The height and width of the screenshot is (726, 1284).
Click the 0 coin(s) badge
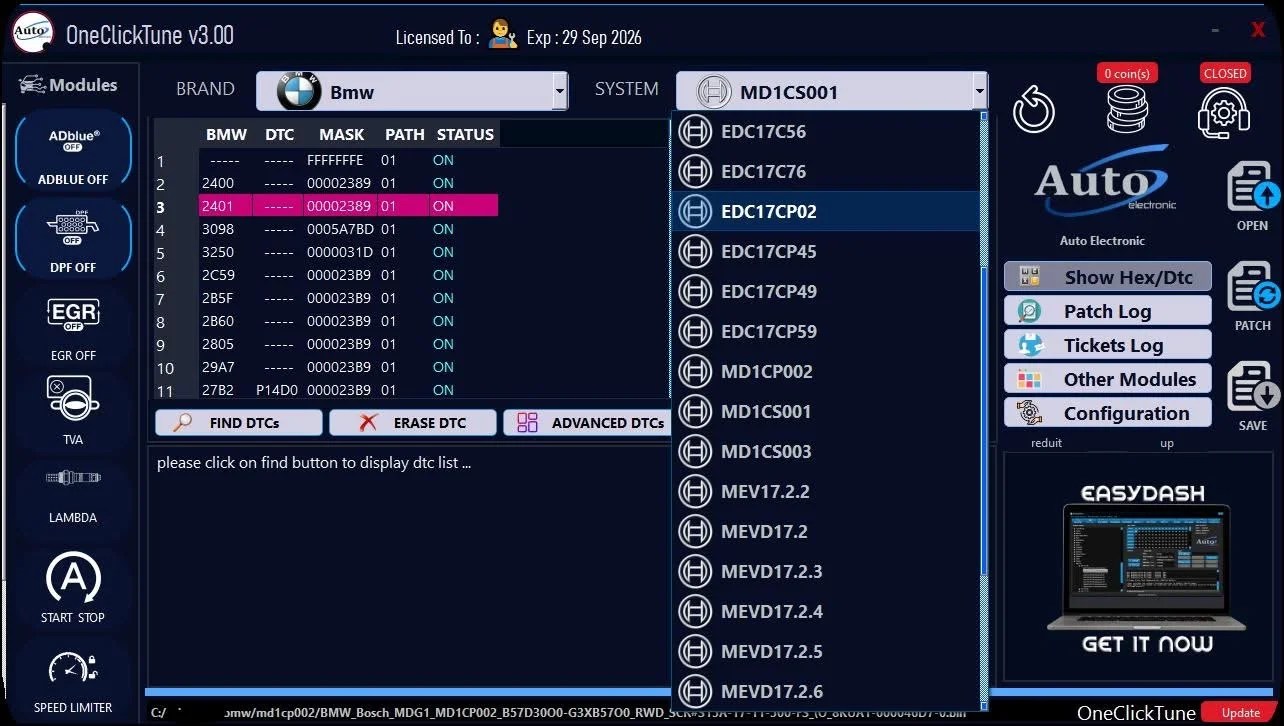[1127, 73]
